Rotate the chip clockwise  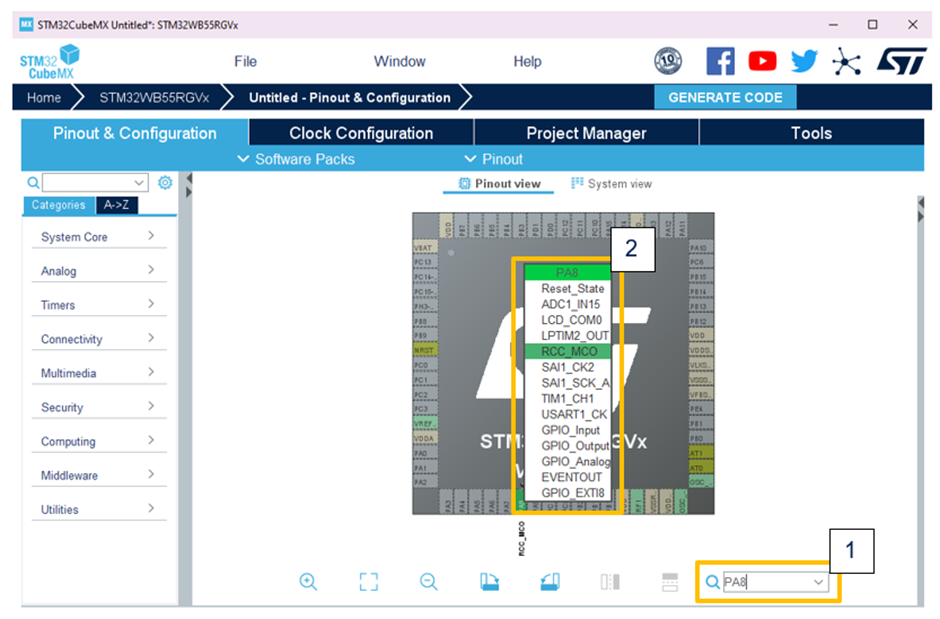pyautogui.click(x=489, y=581)
